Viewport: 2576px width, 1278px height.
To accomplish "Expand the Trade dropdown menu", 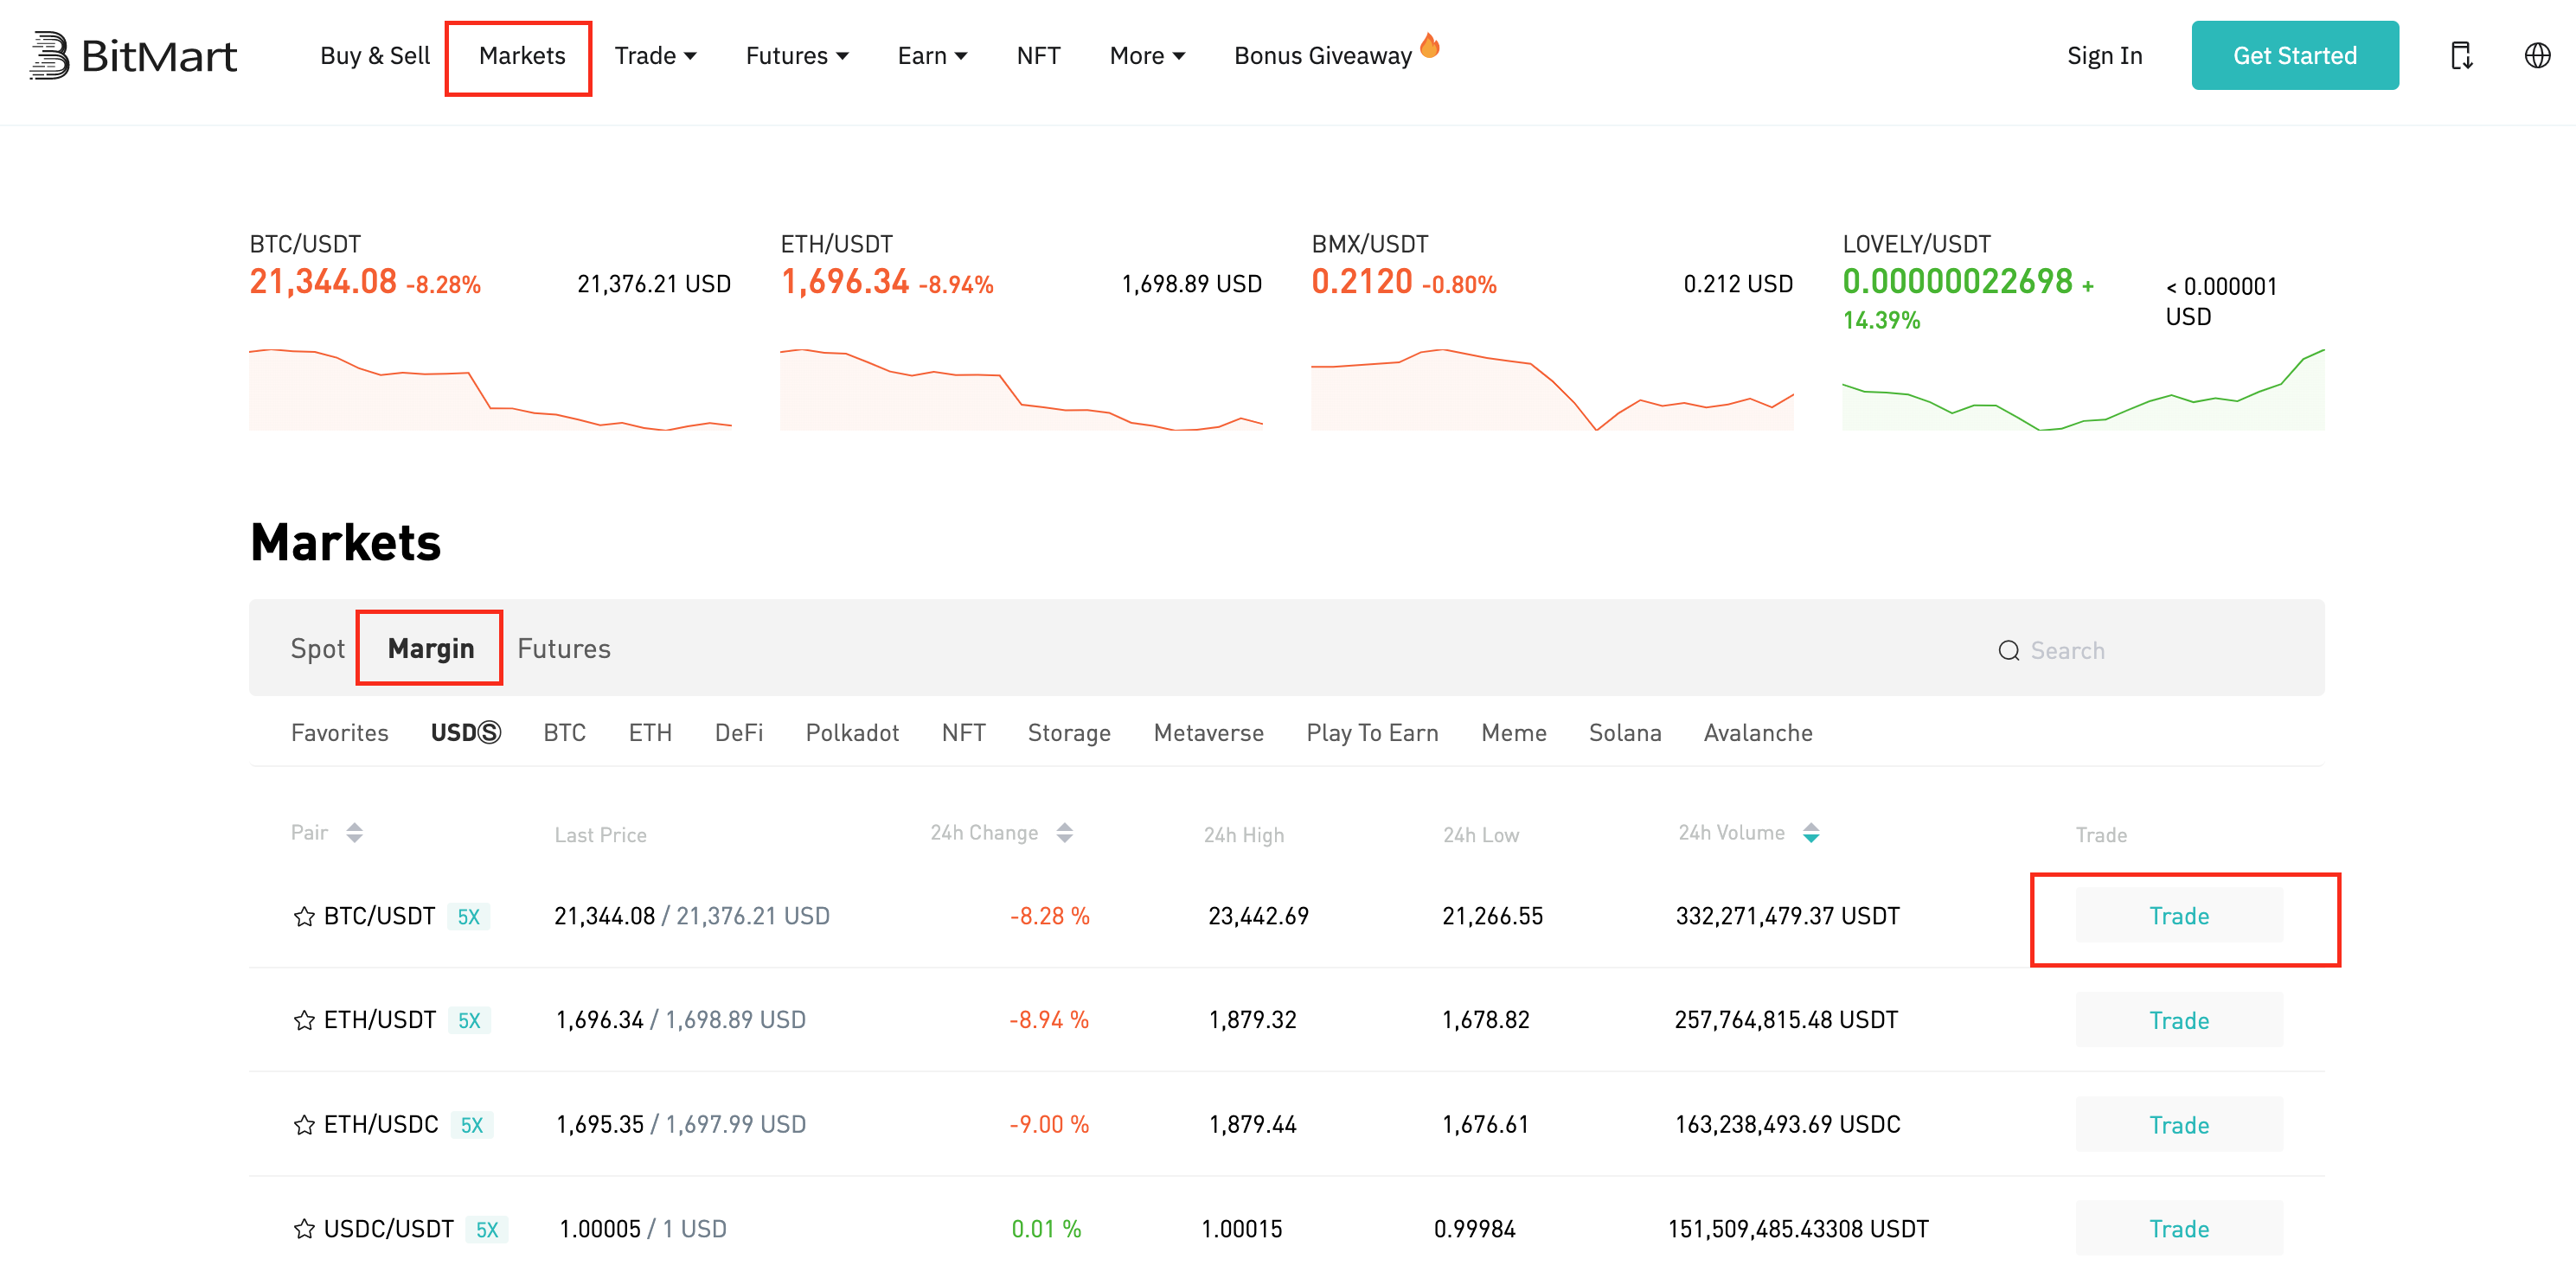I will (655, 56).
